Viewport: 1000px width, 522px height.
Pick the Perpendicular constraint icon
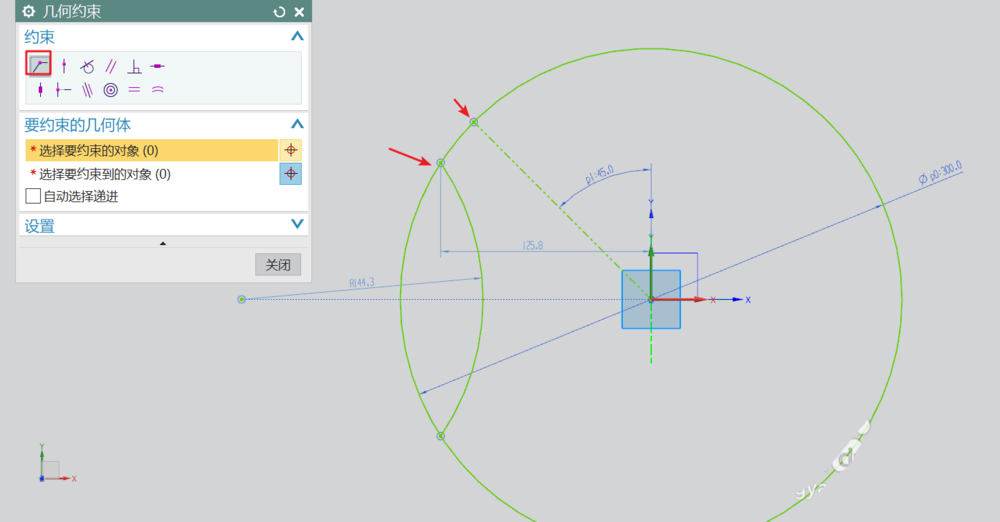(x=134, y=66)
